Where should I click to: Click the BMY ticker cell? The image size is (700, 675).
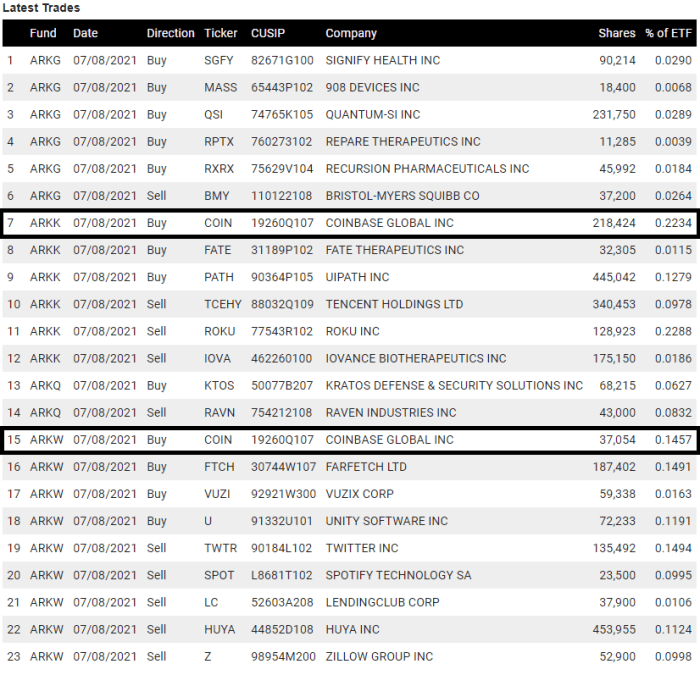pyautogui.click(x=217, y=196)
